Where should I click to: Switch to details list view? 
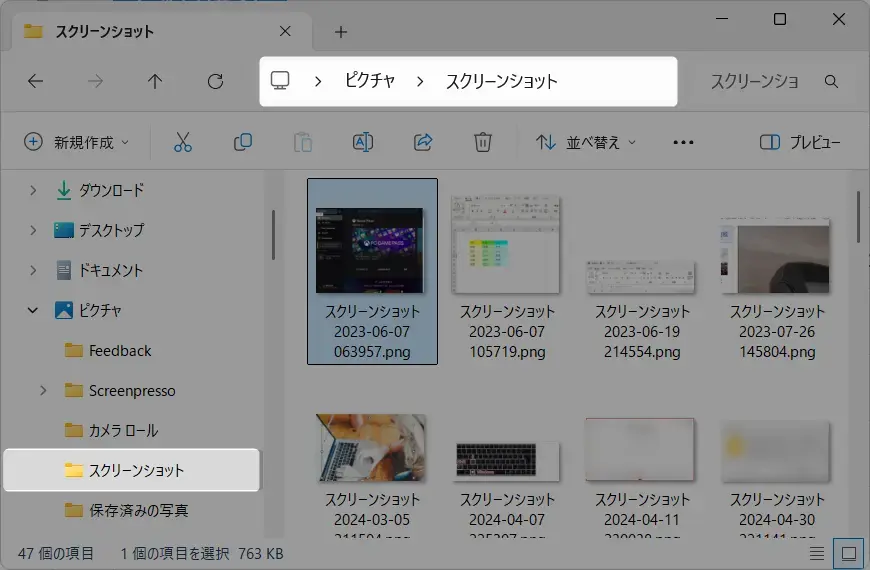coord(817,553)
